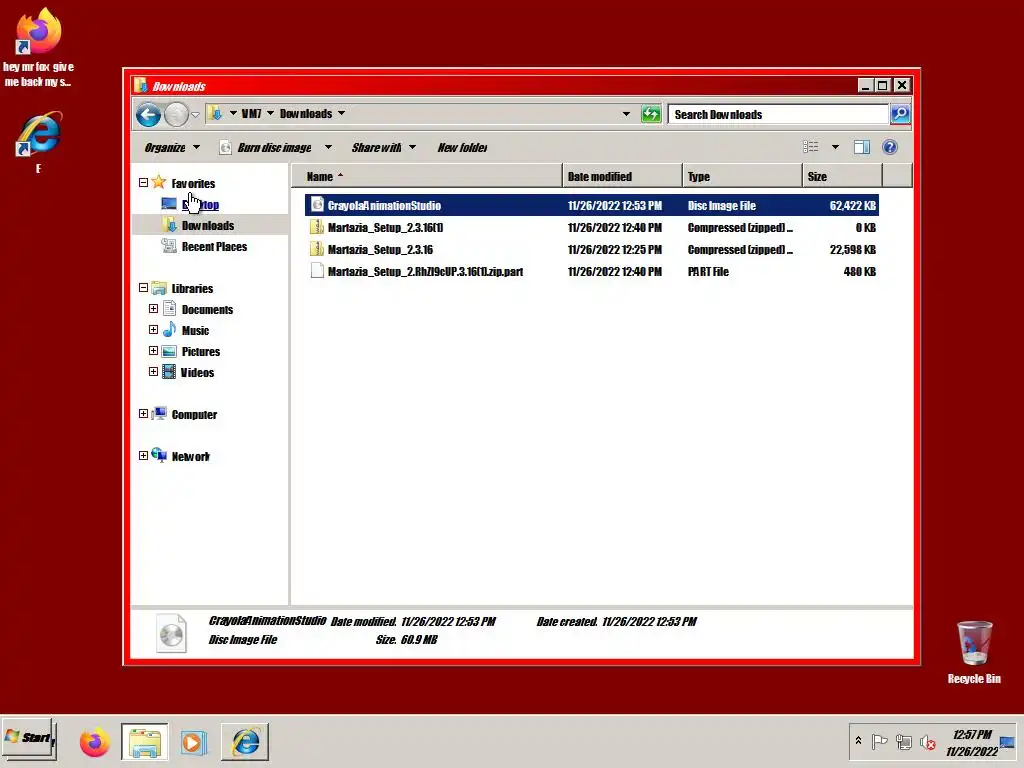The image size is (1024, 768).
Task: Expand the Computer node
Action: pos(143,414)
